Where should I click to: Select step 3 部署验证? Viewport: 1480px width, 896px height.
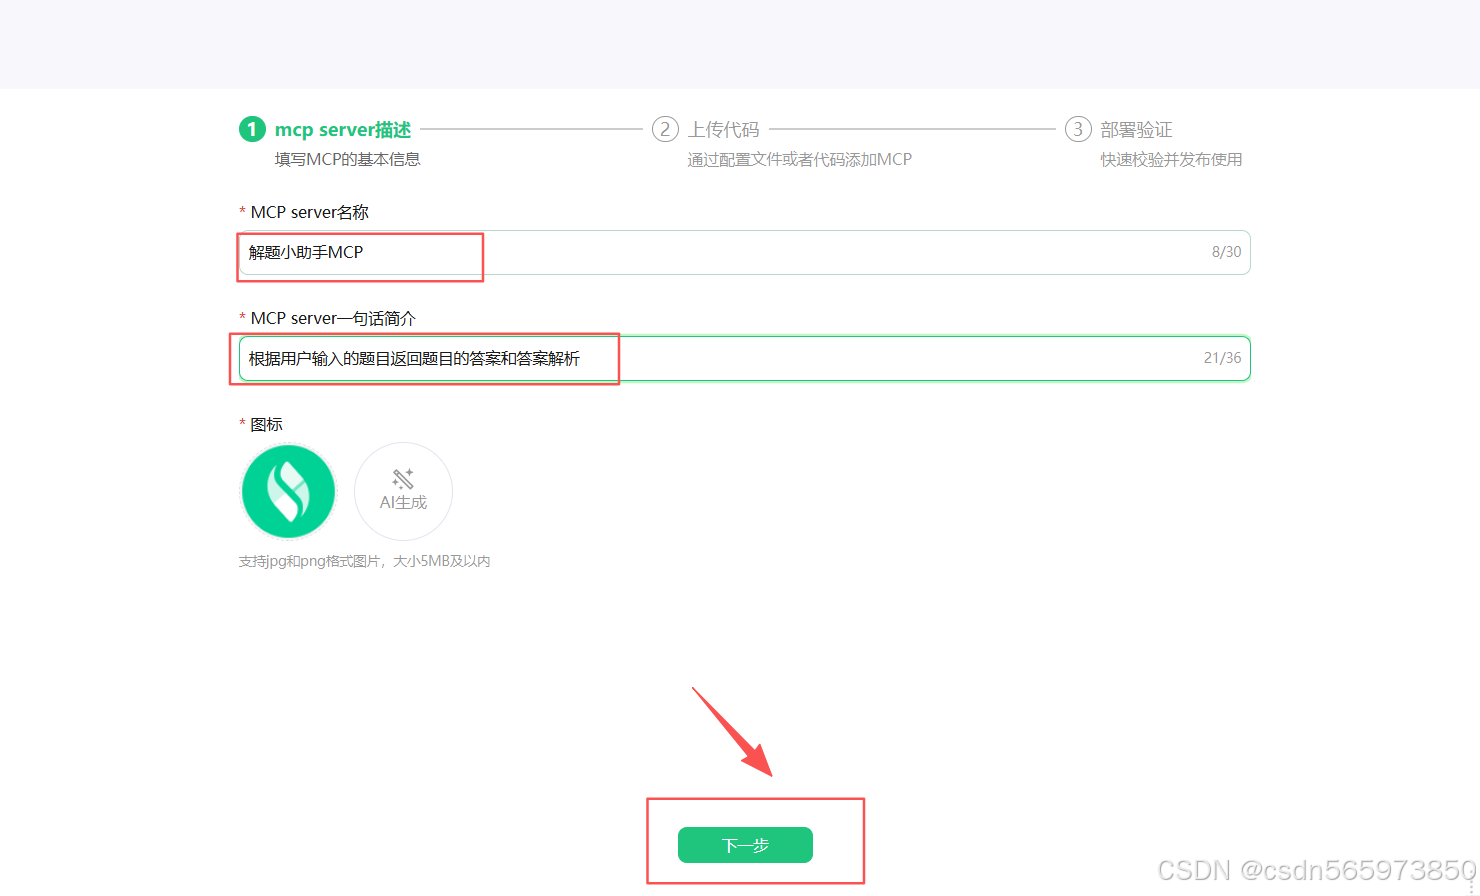tap(1136, 130)
